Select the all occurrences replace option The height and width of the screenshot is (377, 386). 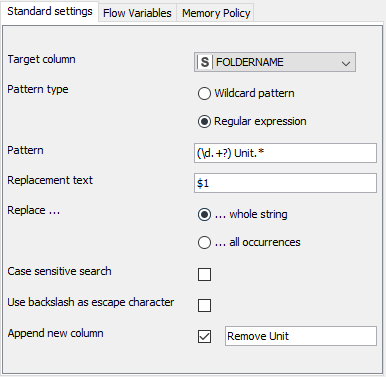point(204,242)
